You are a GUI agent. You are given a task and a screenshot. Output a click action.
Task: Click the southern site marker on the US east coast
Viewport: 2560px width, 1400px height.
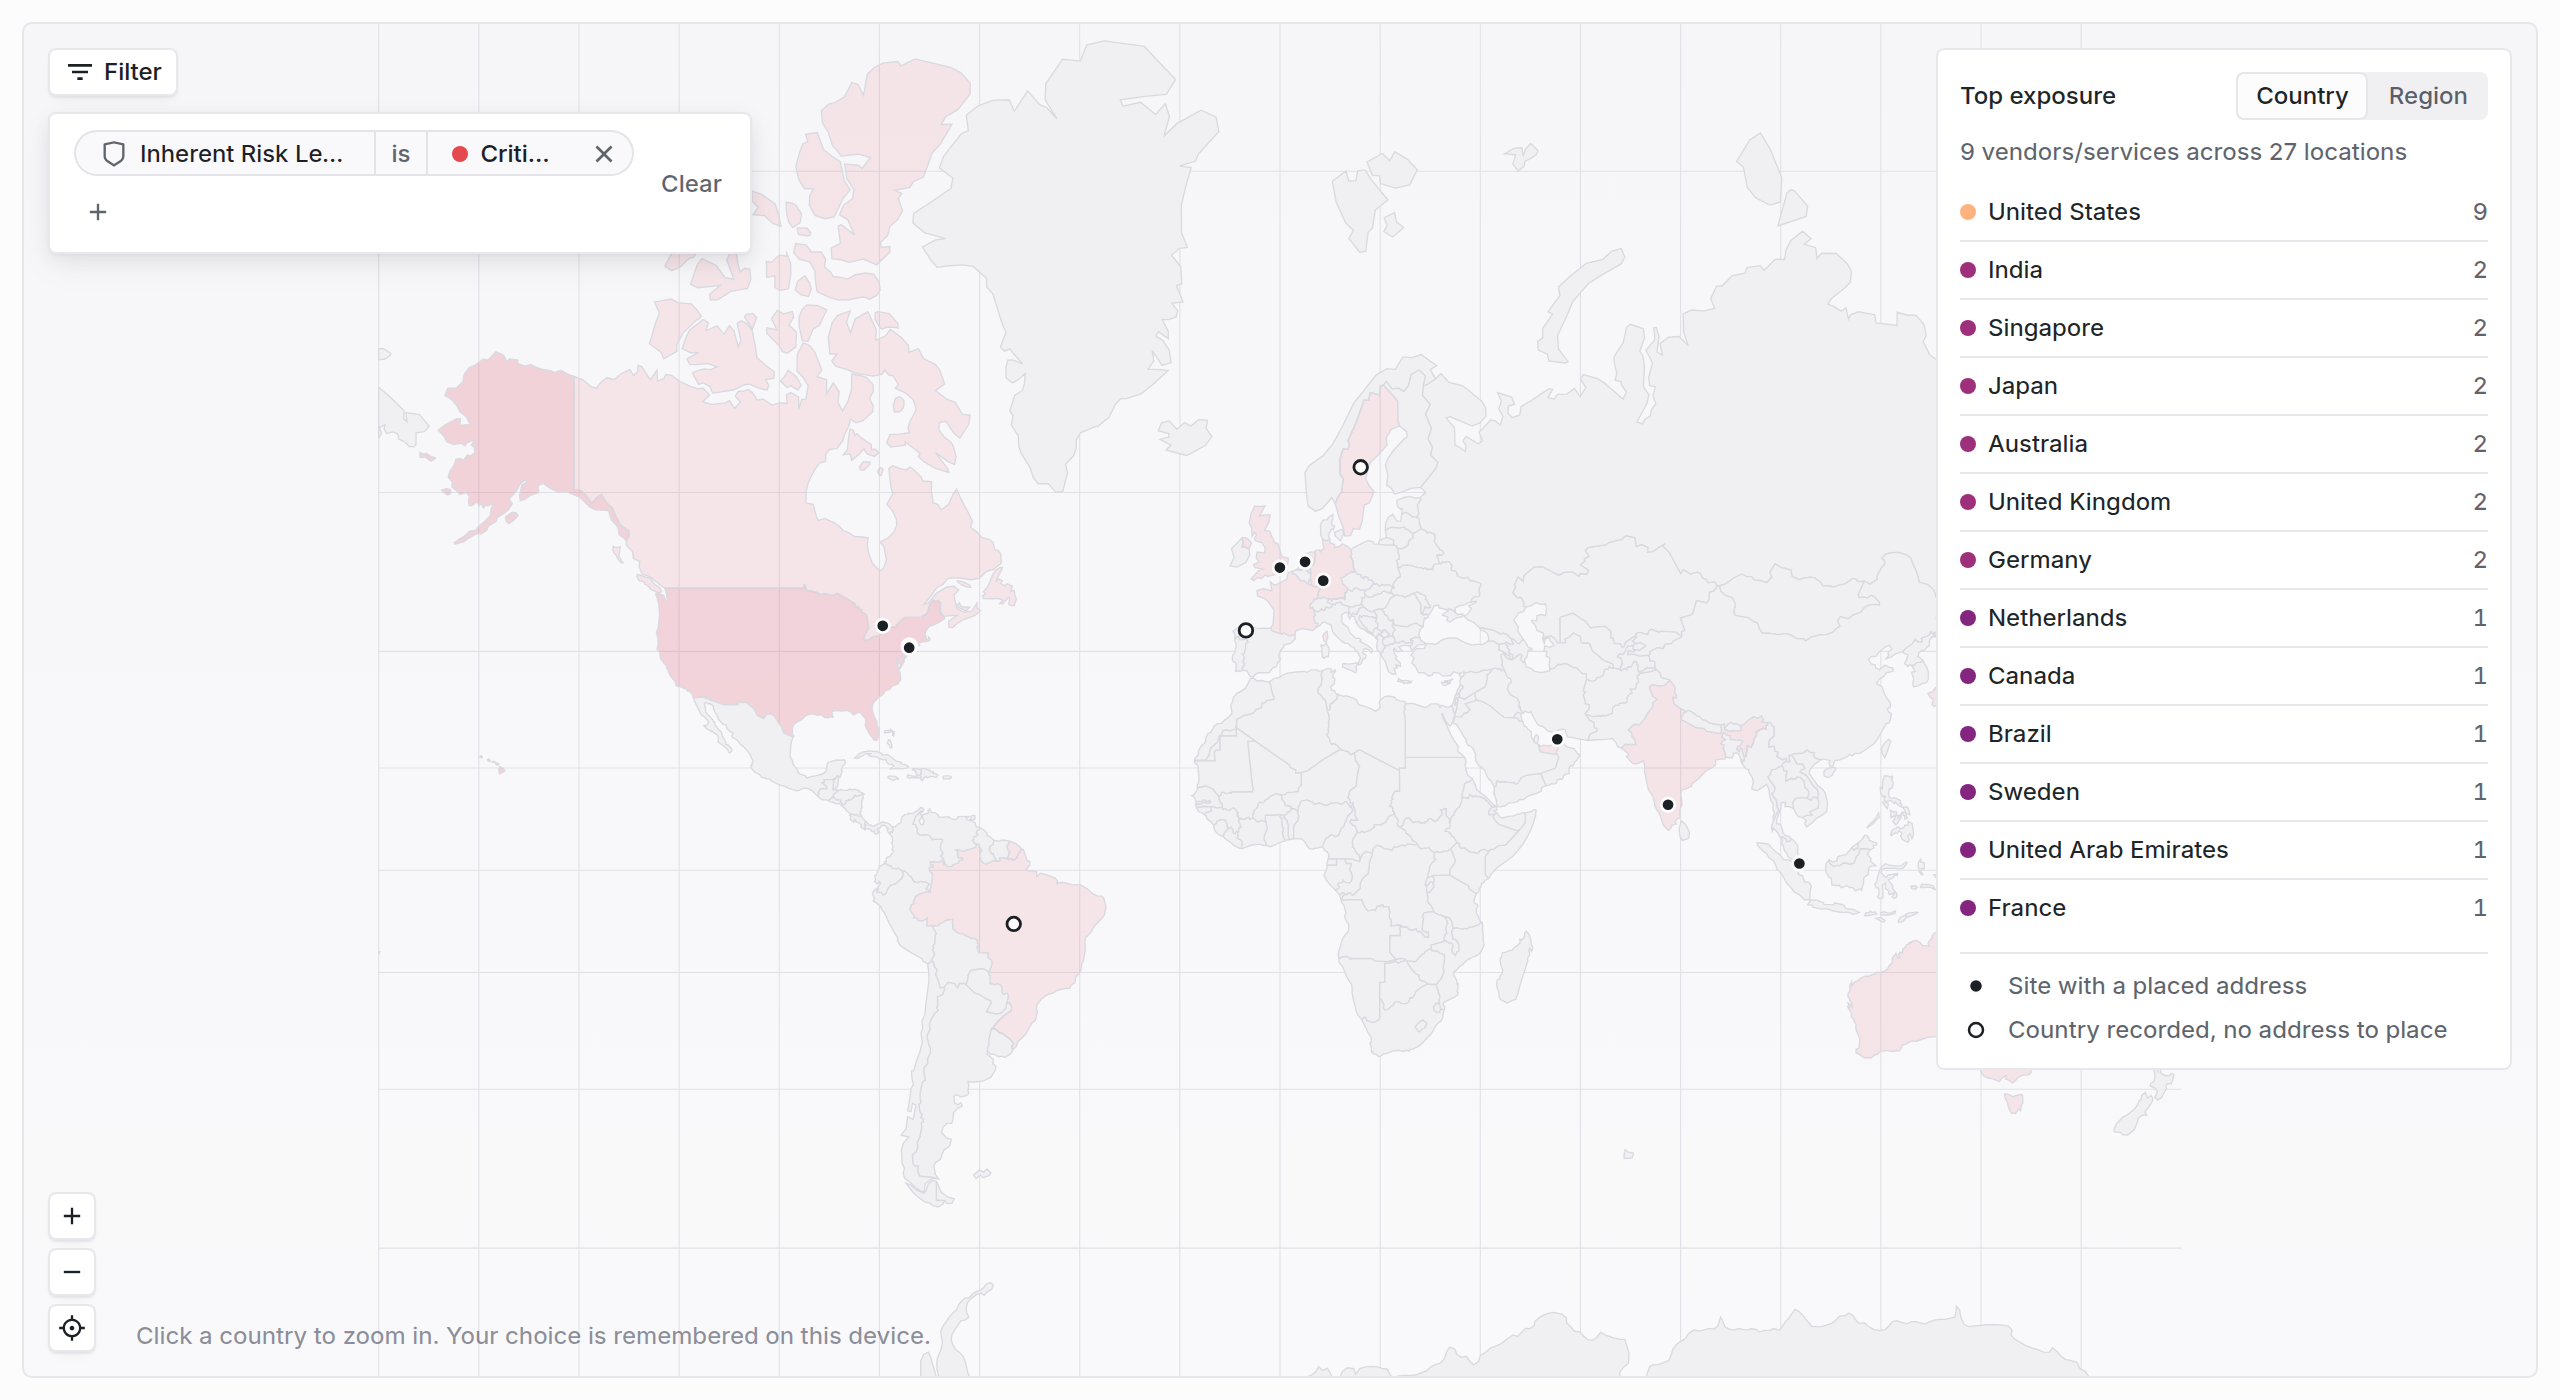[908, 647]
